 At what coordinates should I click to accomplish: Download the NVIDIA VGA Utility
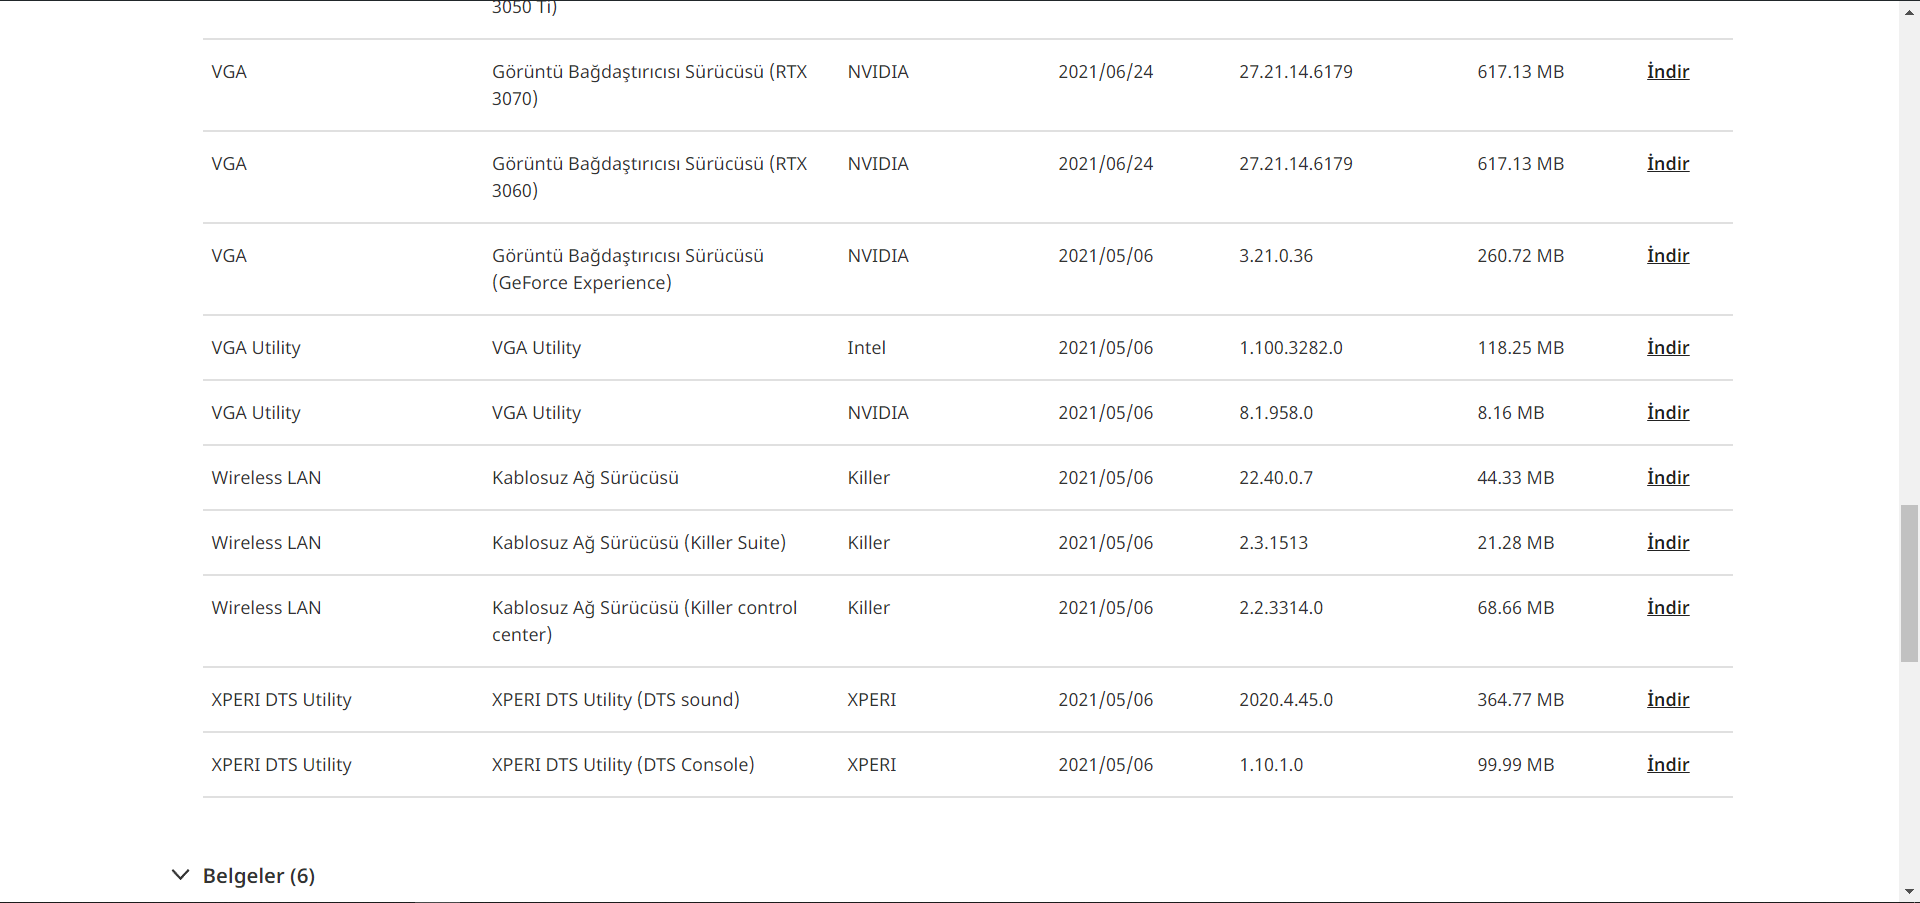(x=1667, y=413)
